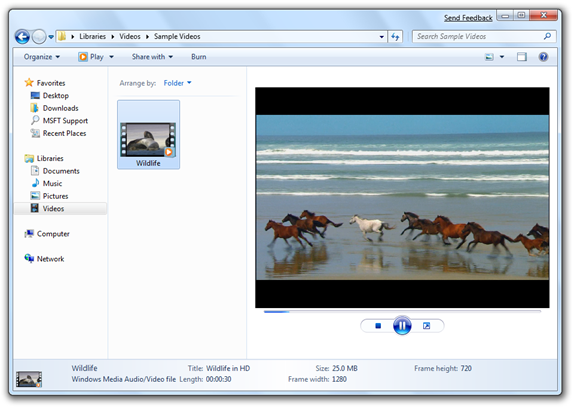Open the Music library
Viewport: 574px width, 408px height.
click(52, 183)
